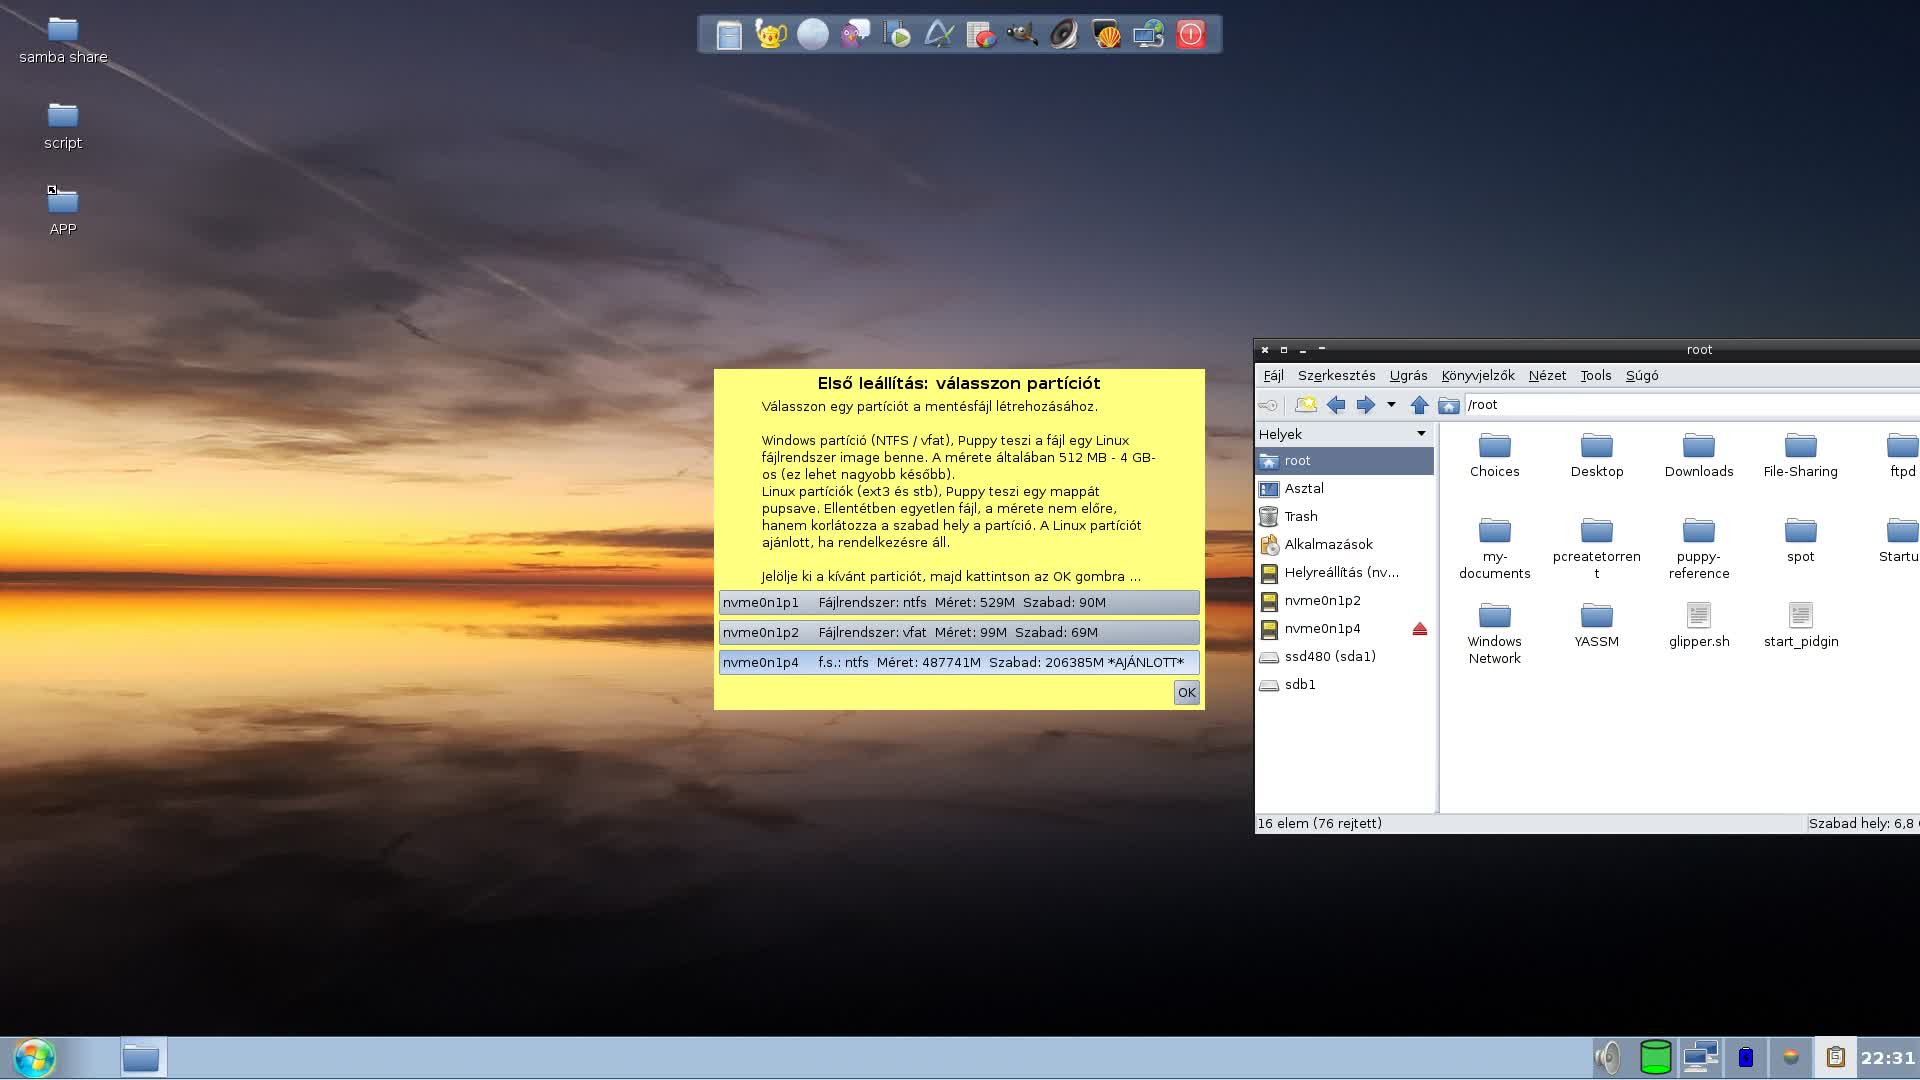
Task: Open the Nézet menu
Action: click(x=1547, y=376)
